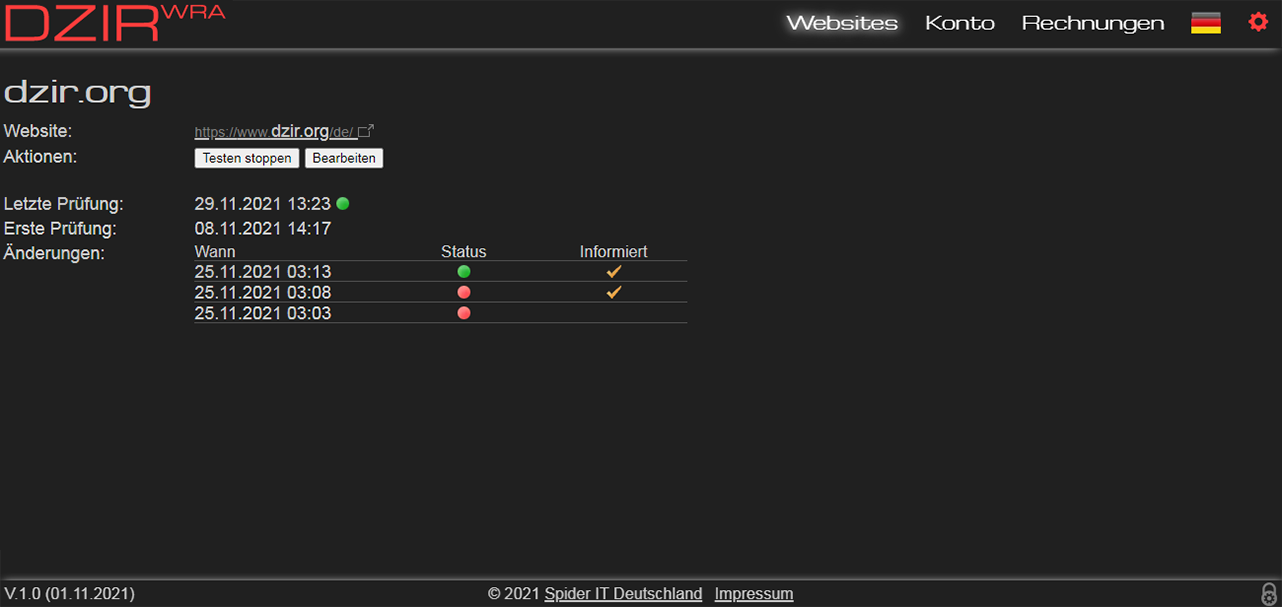Select the 25.11.2021 03:13 change entry
Image resolution: width=1282 pixels, height=607 pixels.
click(441, 271)
